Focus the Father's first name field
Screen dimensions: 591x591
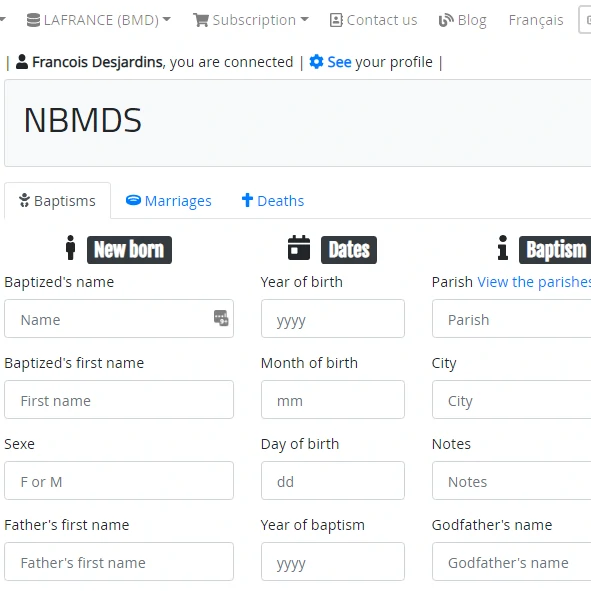[119, 562]
